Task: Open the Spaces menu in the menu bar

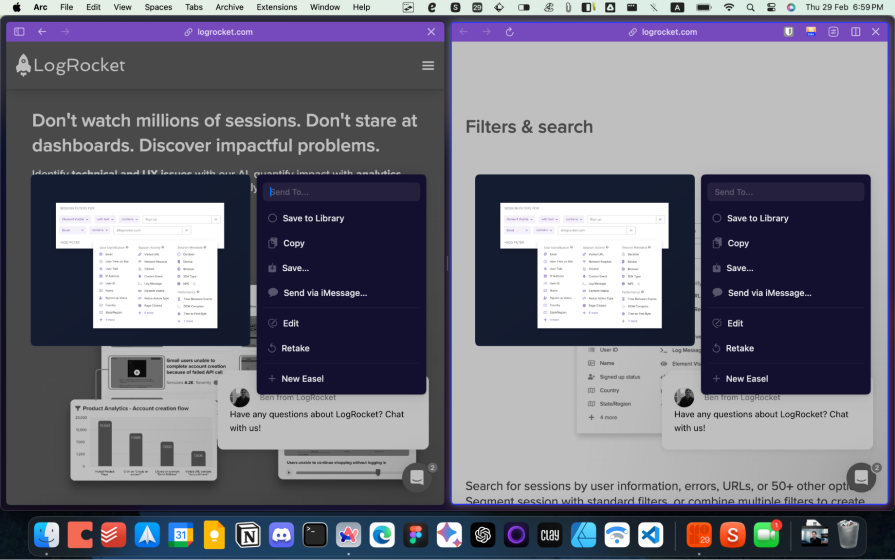Action: click(x=158, y=7)
